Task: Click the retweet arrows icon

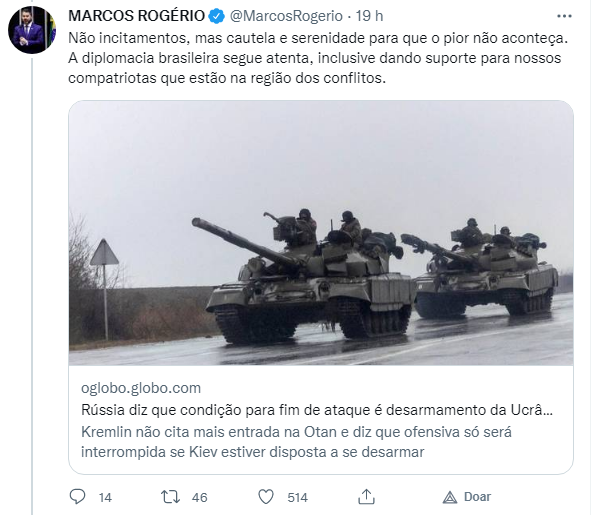Action: pyautogui.click(x=170, y=497)
